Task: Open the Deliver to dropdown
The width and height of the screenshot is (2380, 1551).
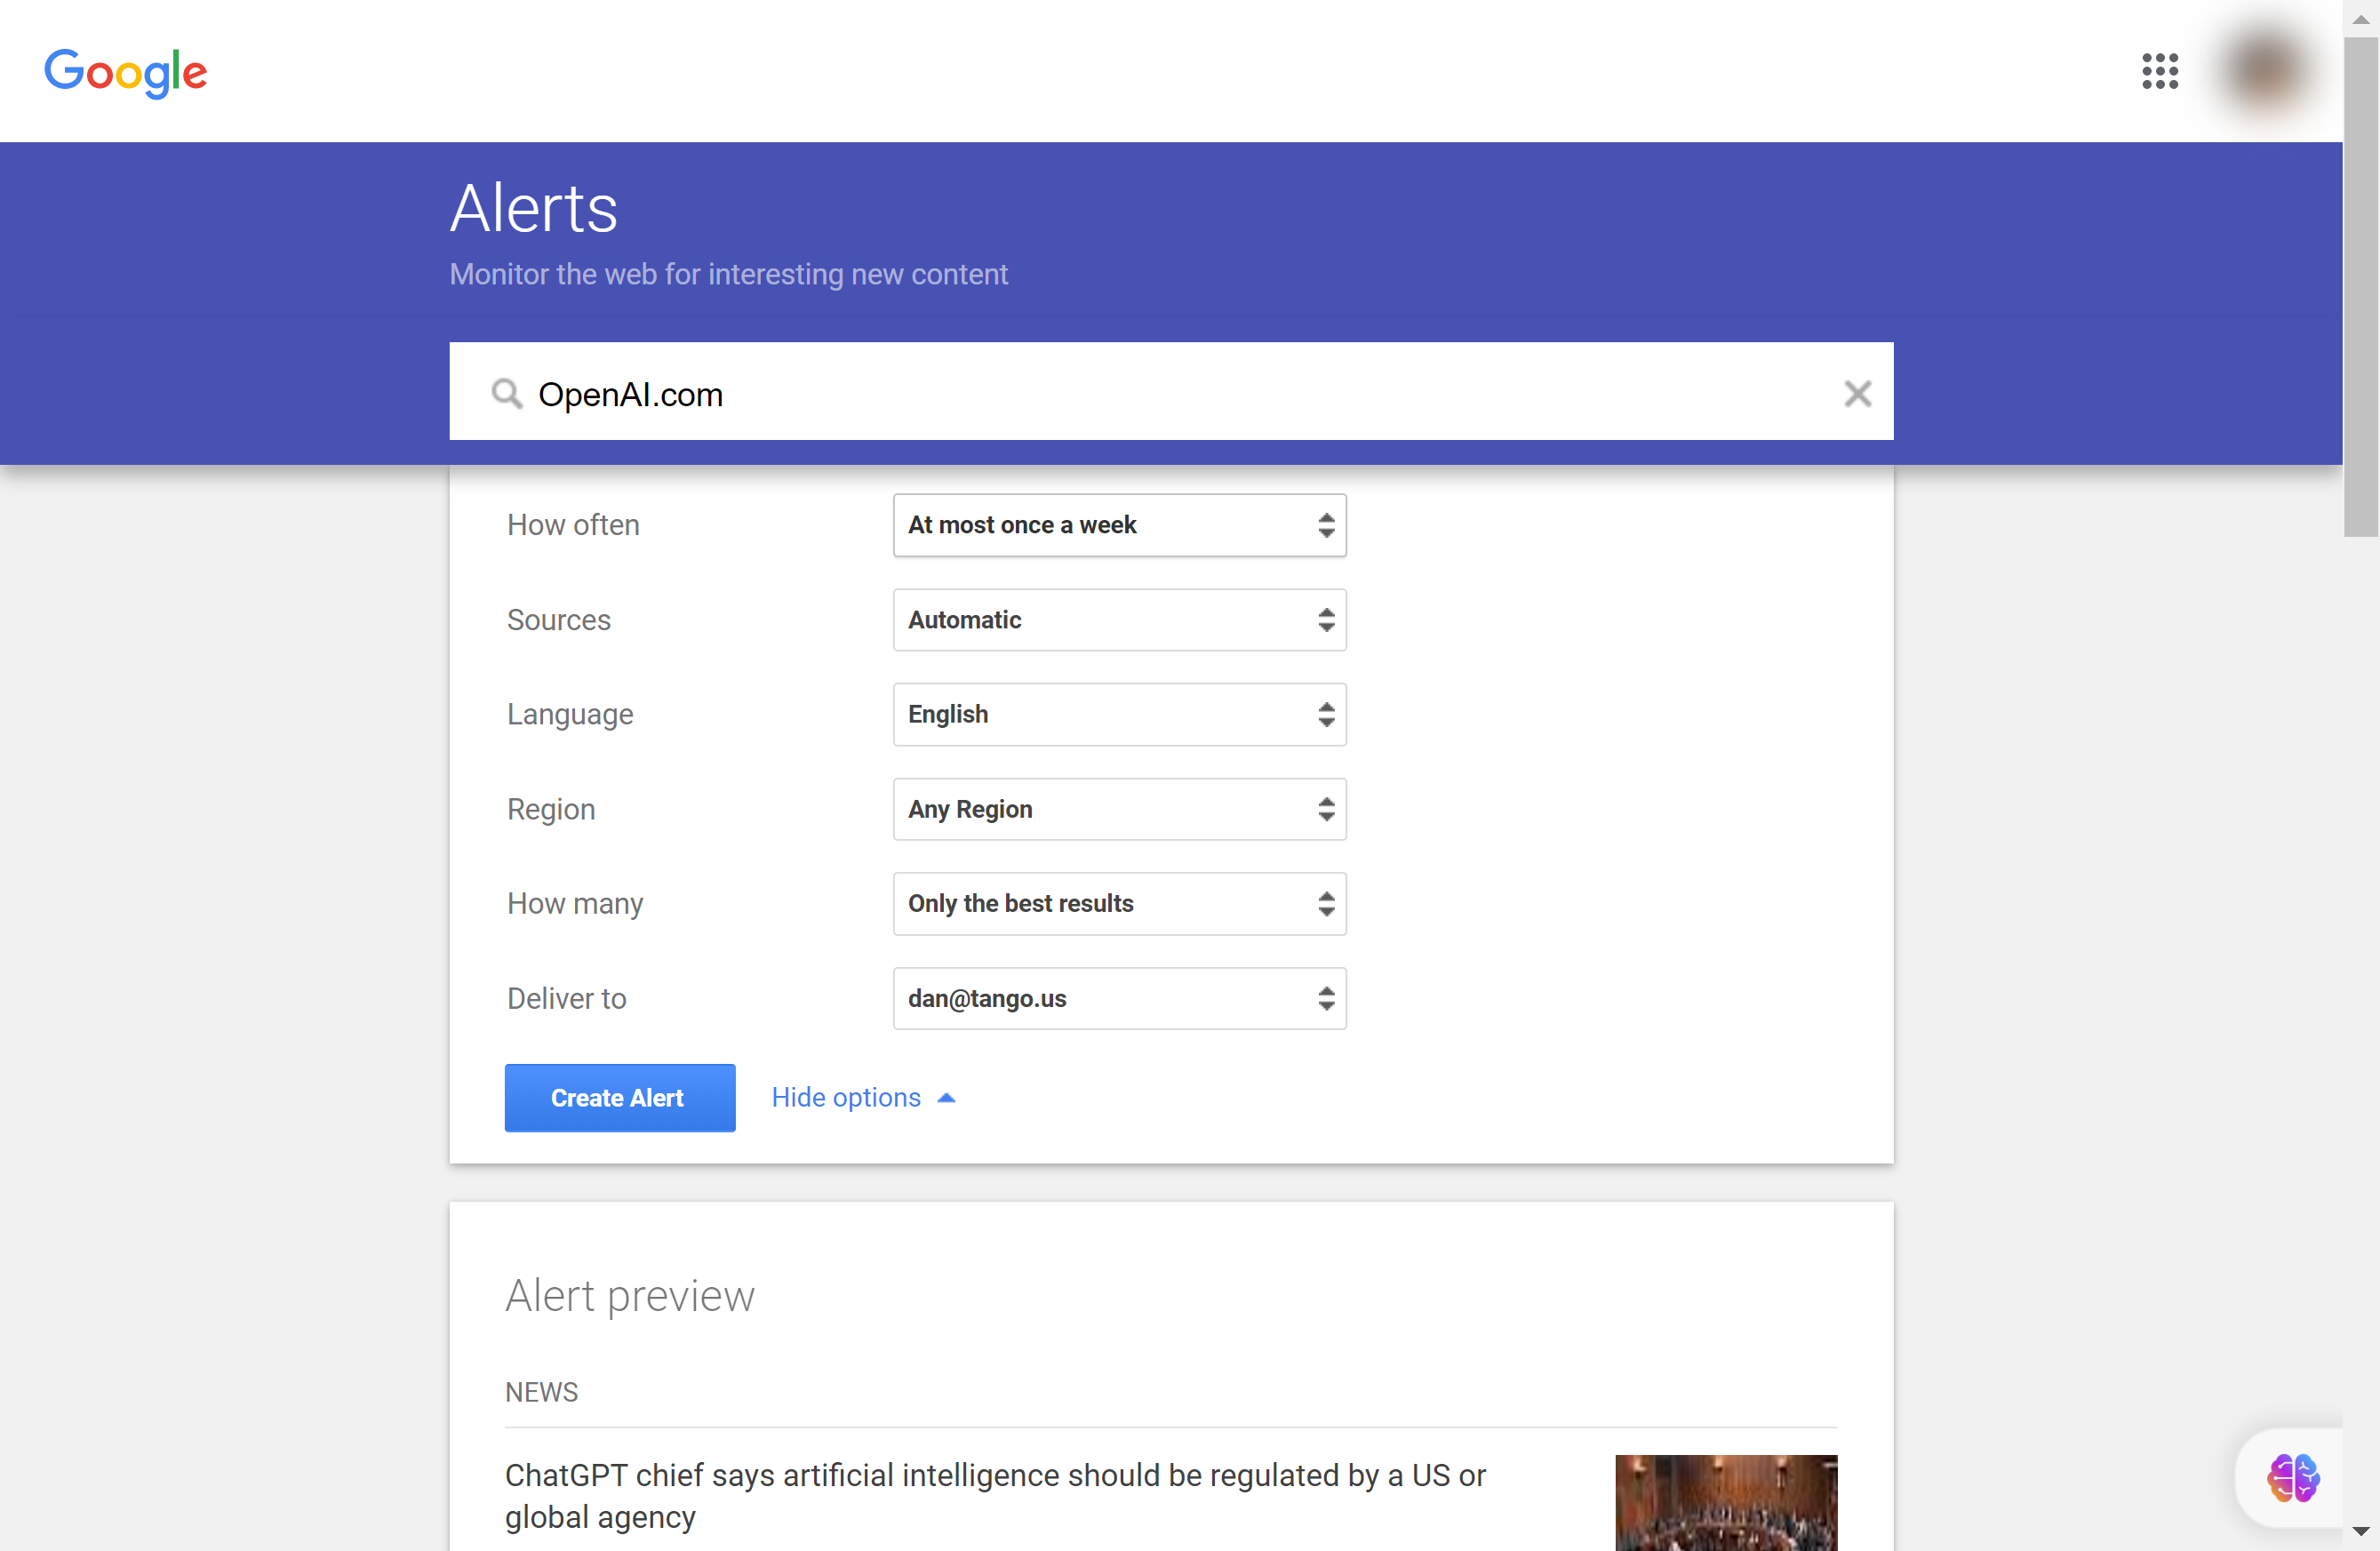Action: tap(1119, 998)
